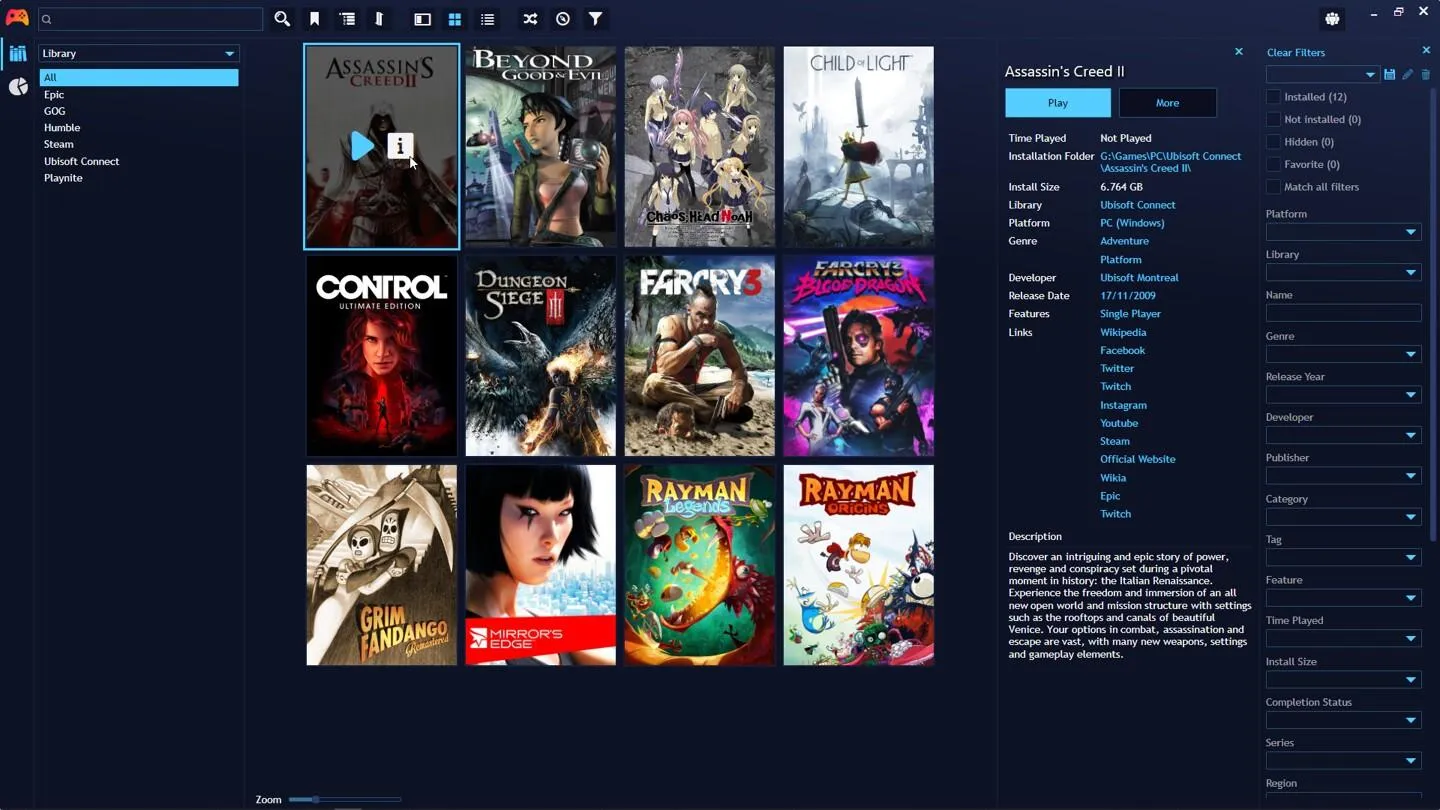Viewport: 1440px width, 810px height.
Task: Click the blue play icon on Assassin's Creed II
Action: click(x=362, y=146)
